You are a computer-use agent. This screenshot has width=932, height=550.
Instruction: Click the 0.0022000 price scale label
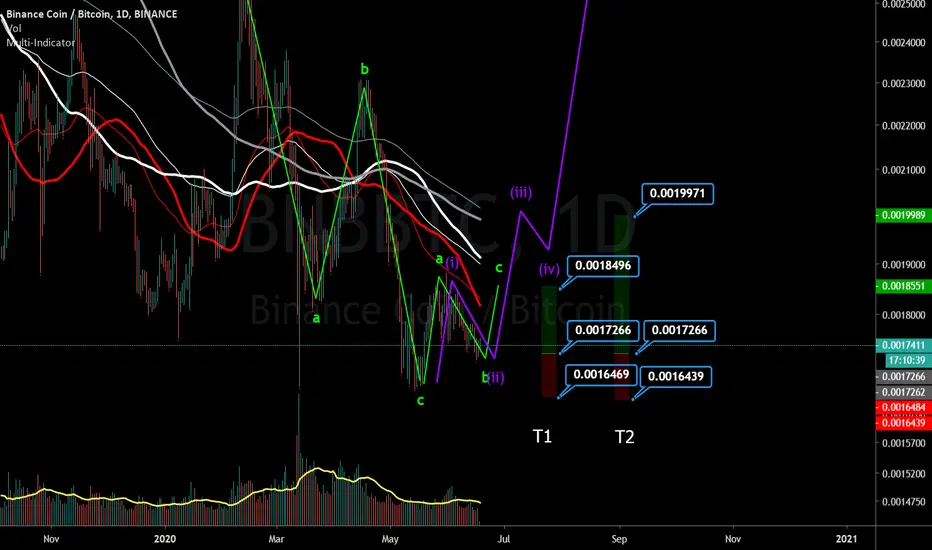coord(903,126)
